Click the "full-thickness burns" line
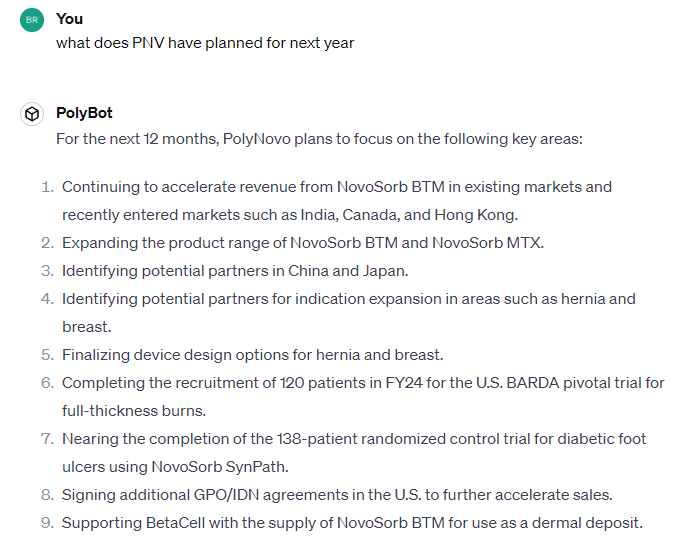This screenshot has height=556, width=680. 132,411
